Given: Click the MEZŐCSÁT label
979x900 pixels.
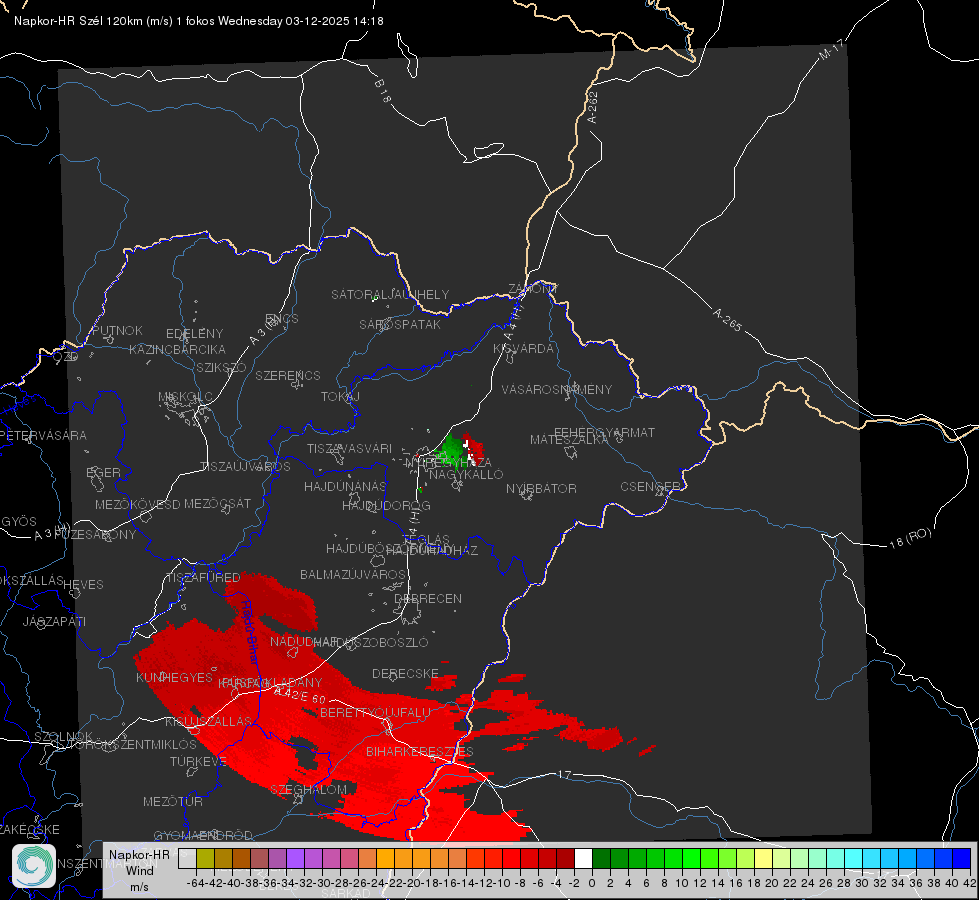Looking at the screenshot, I should click(x=217, y=503).
